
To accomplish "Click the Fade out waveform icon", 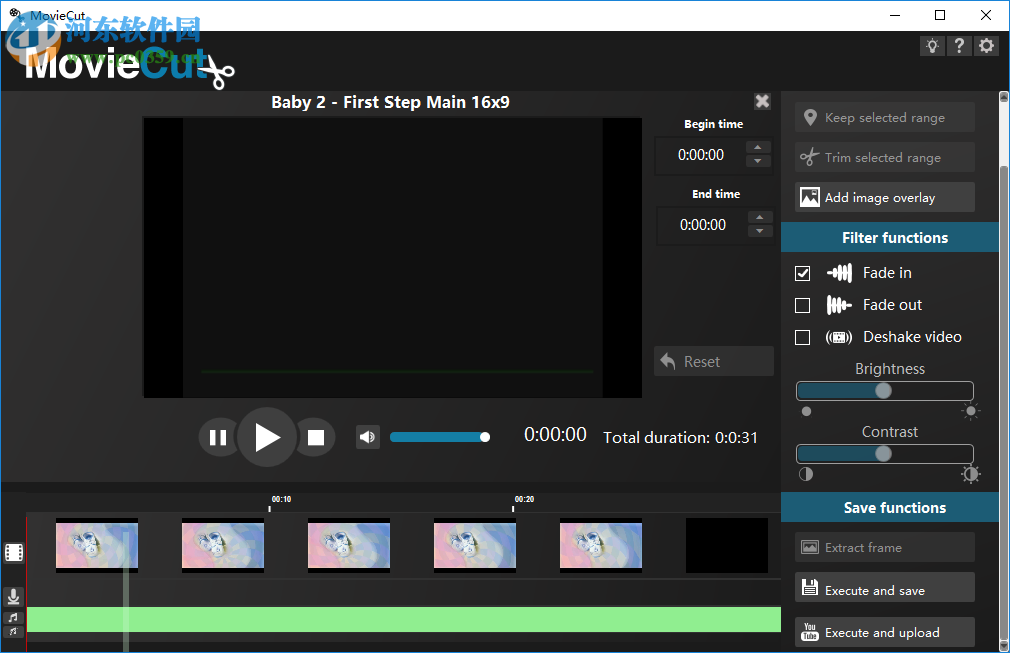I will pyautogui.click(x=839, y=305).
